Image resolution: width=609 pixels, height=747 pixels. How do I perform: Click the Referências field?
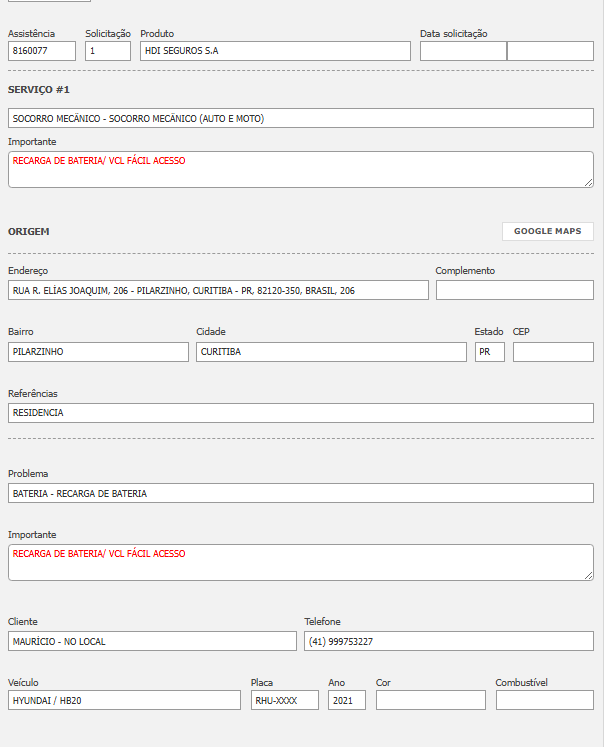point(300,412)
